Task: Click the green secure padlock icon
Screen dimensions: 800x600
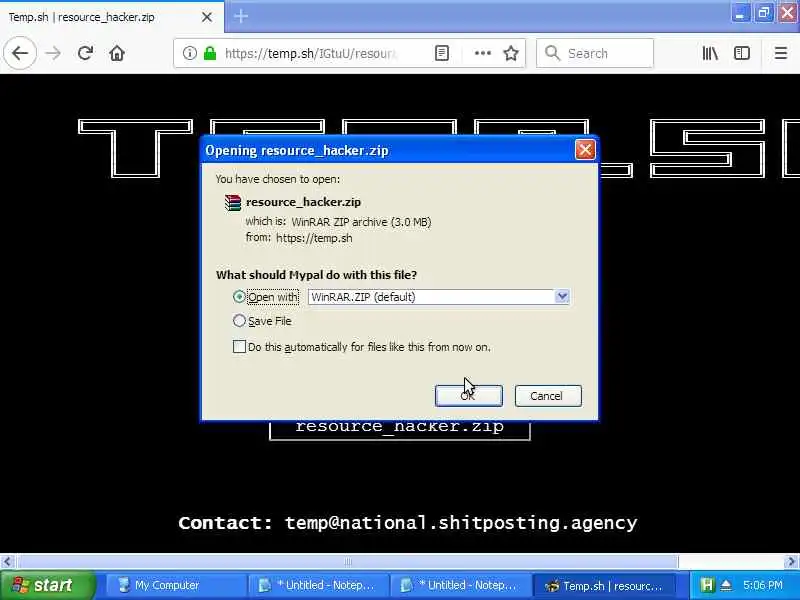Action: pyautogui.click(x=210, y=53)
